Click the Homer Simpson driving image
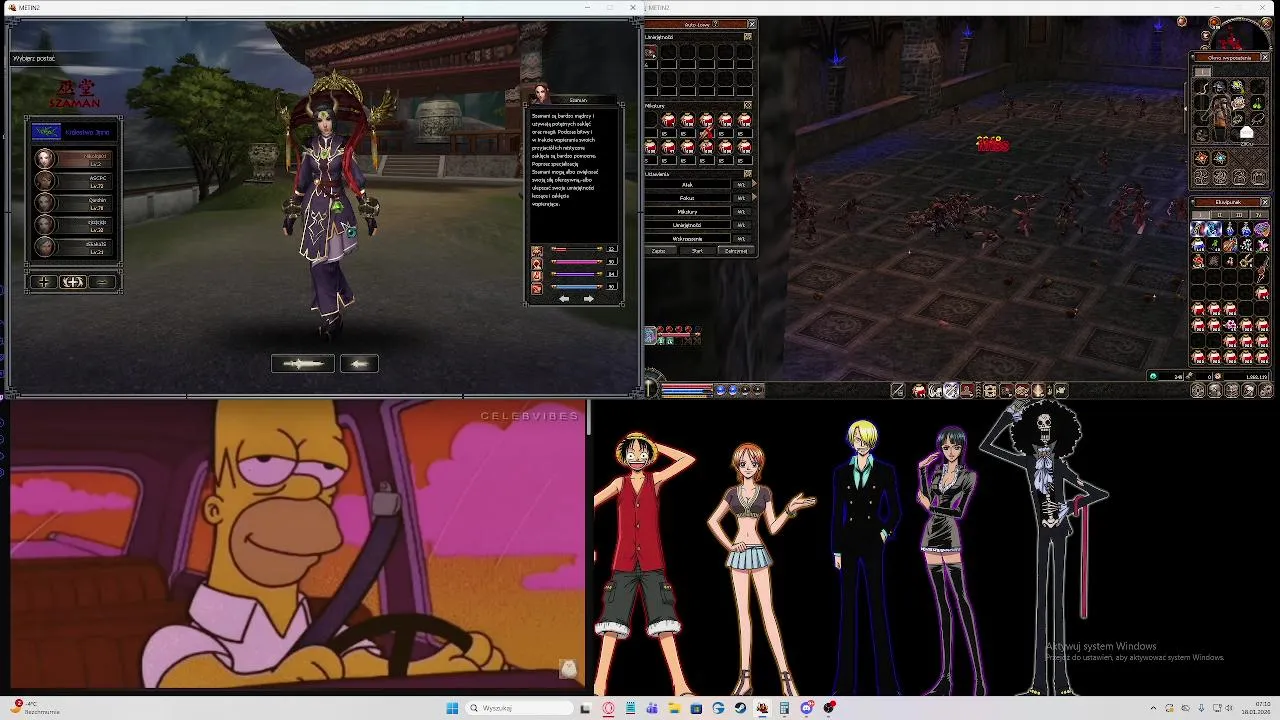Viewport: 1280px width, 720px height. 296,545
